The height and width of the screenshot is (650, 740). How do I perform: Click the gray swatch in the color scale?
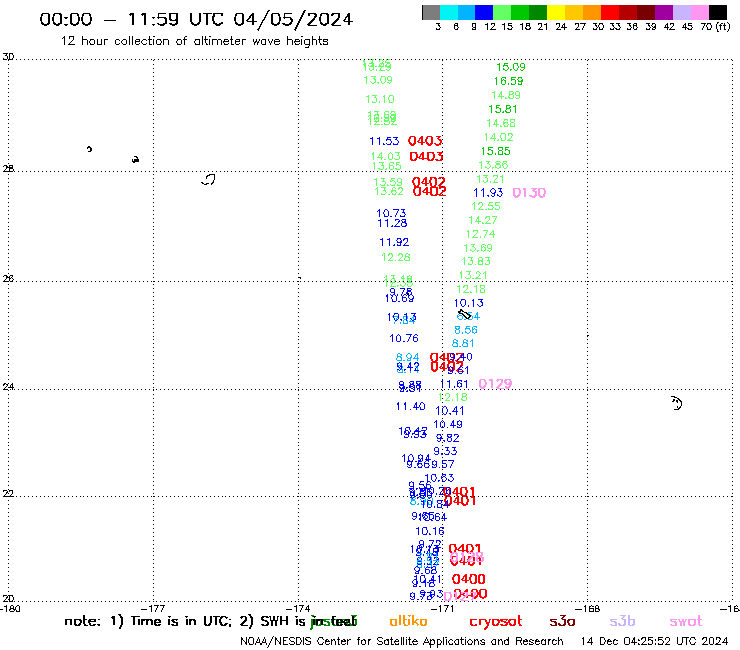tap(431, 12)
